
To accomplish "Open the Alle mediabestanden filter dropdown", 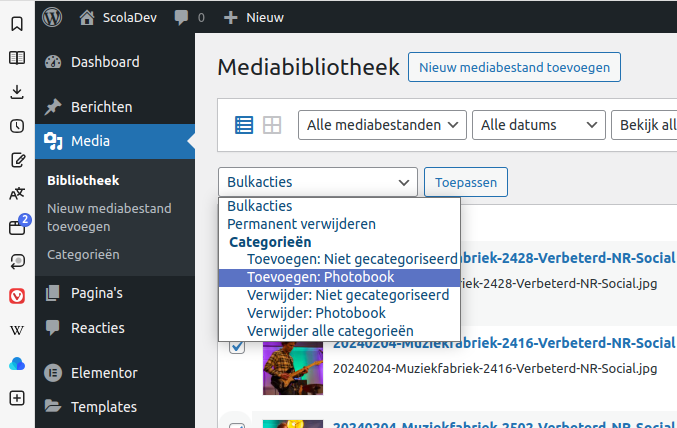I will pos(382,125).
